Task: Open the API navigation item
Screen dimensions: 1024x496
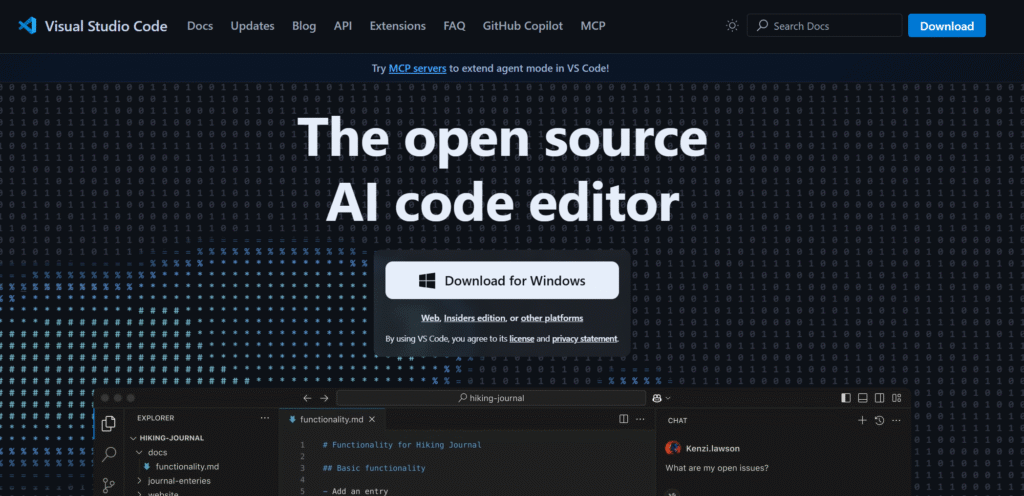Action: point(343,26)
